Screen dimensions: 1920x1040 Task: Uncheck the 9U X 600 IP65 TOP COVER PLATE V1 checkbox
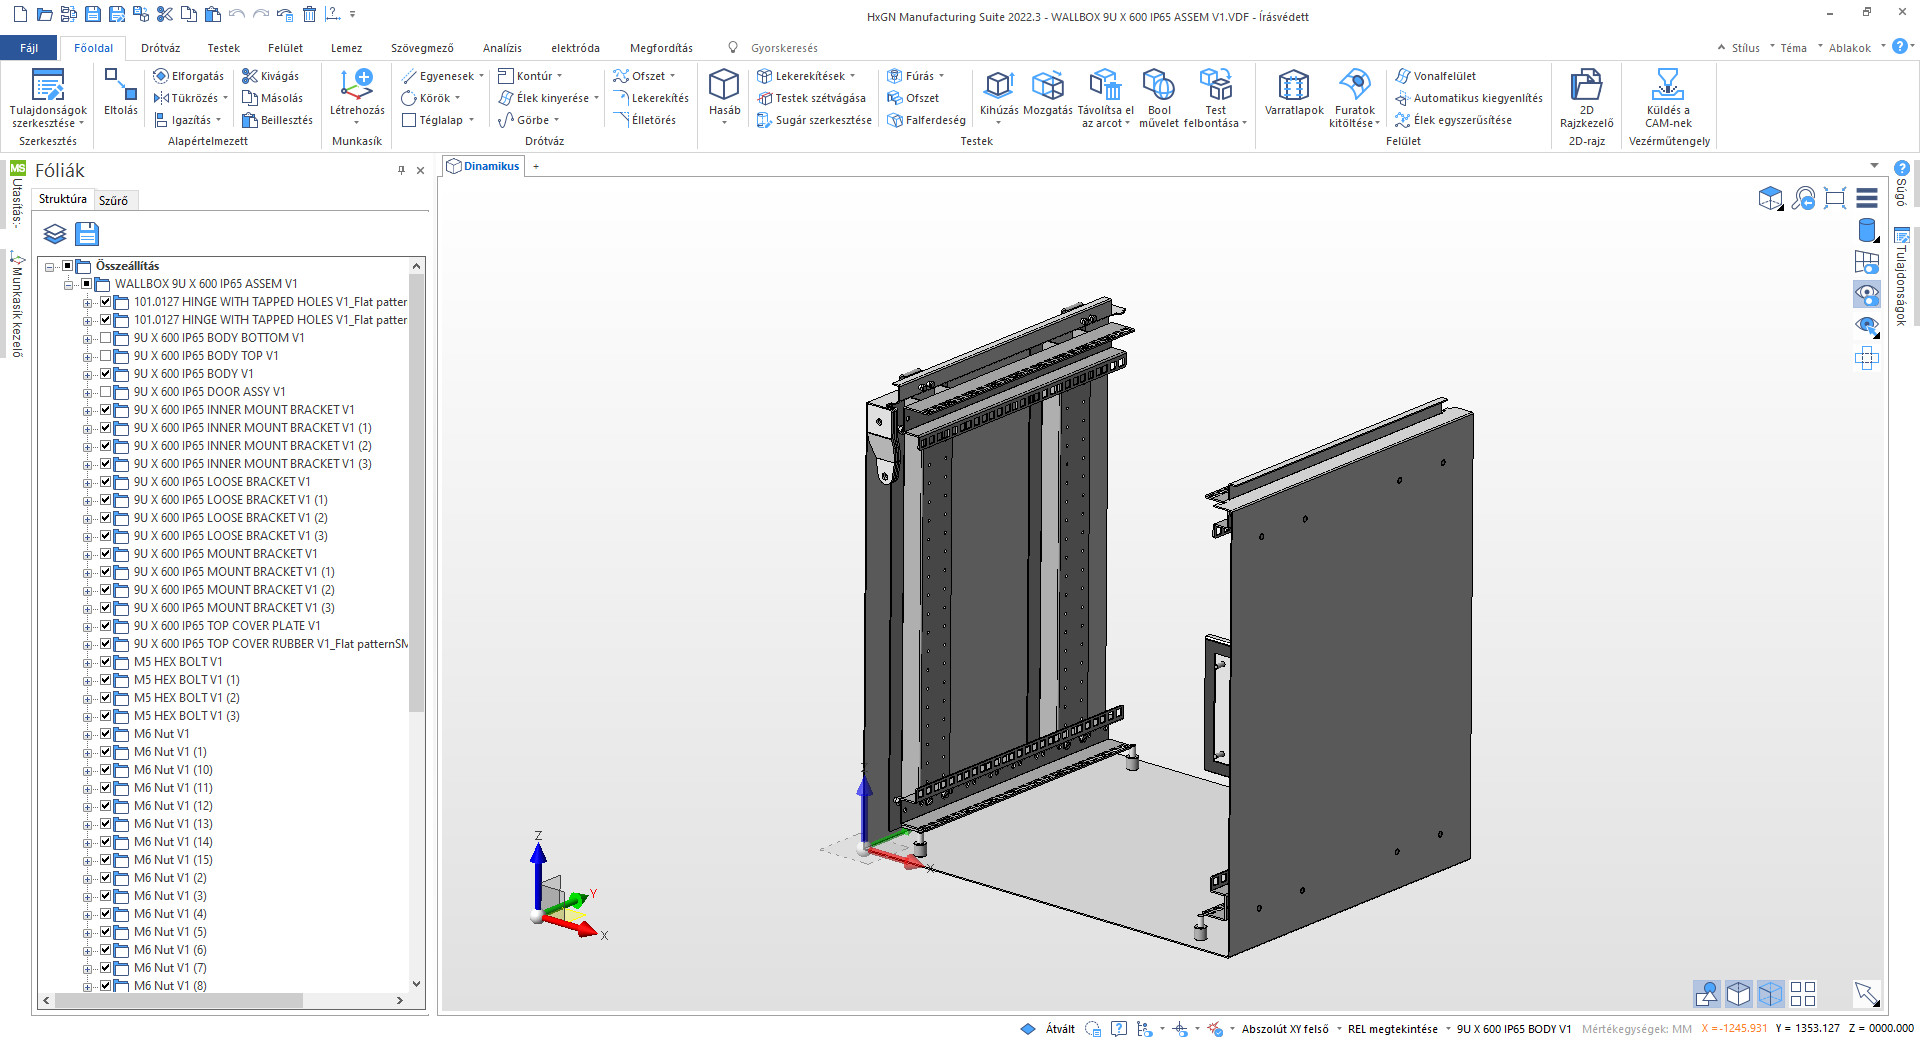106,626
